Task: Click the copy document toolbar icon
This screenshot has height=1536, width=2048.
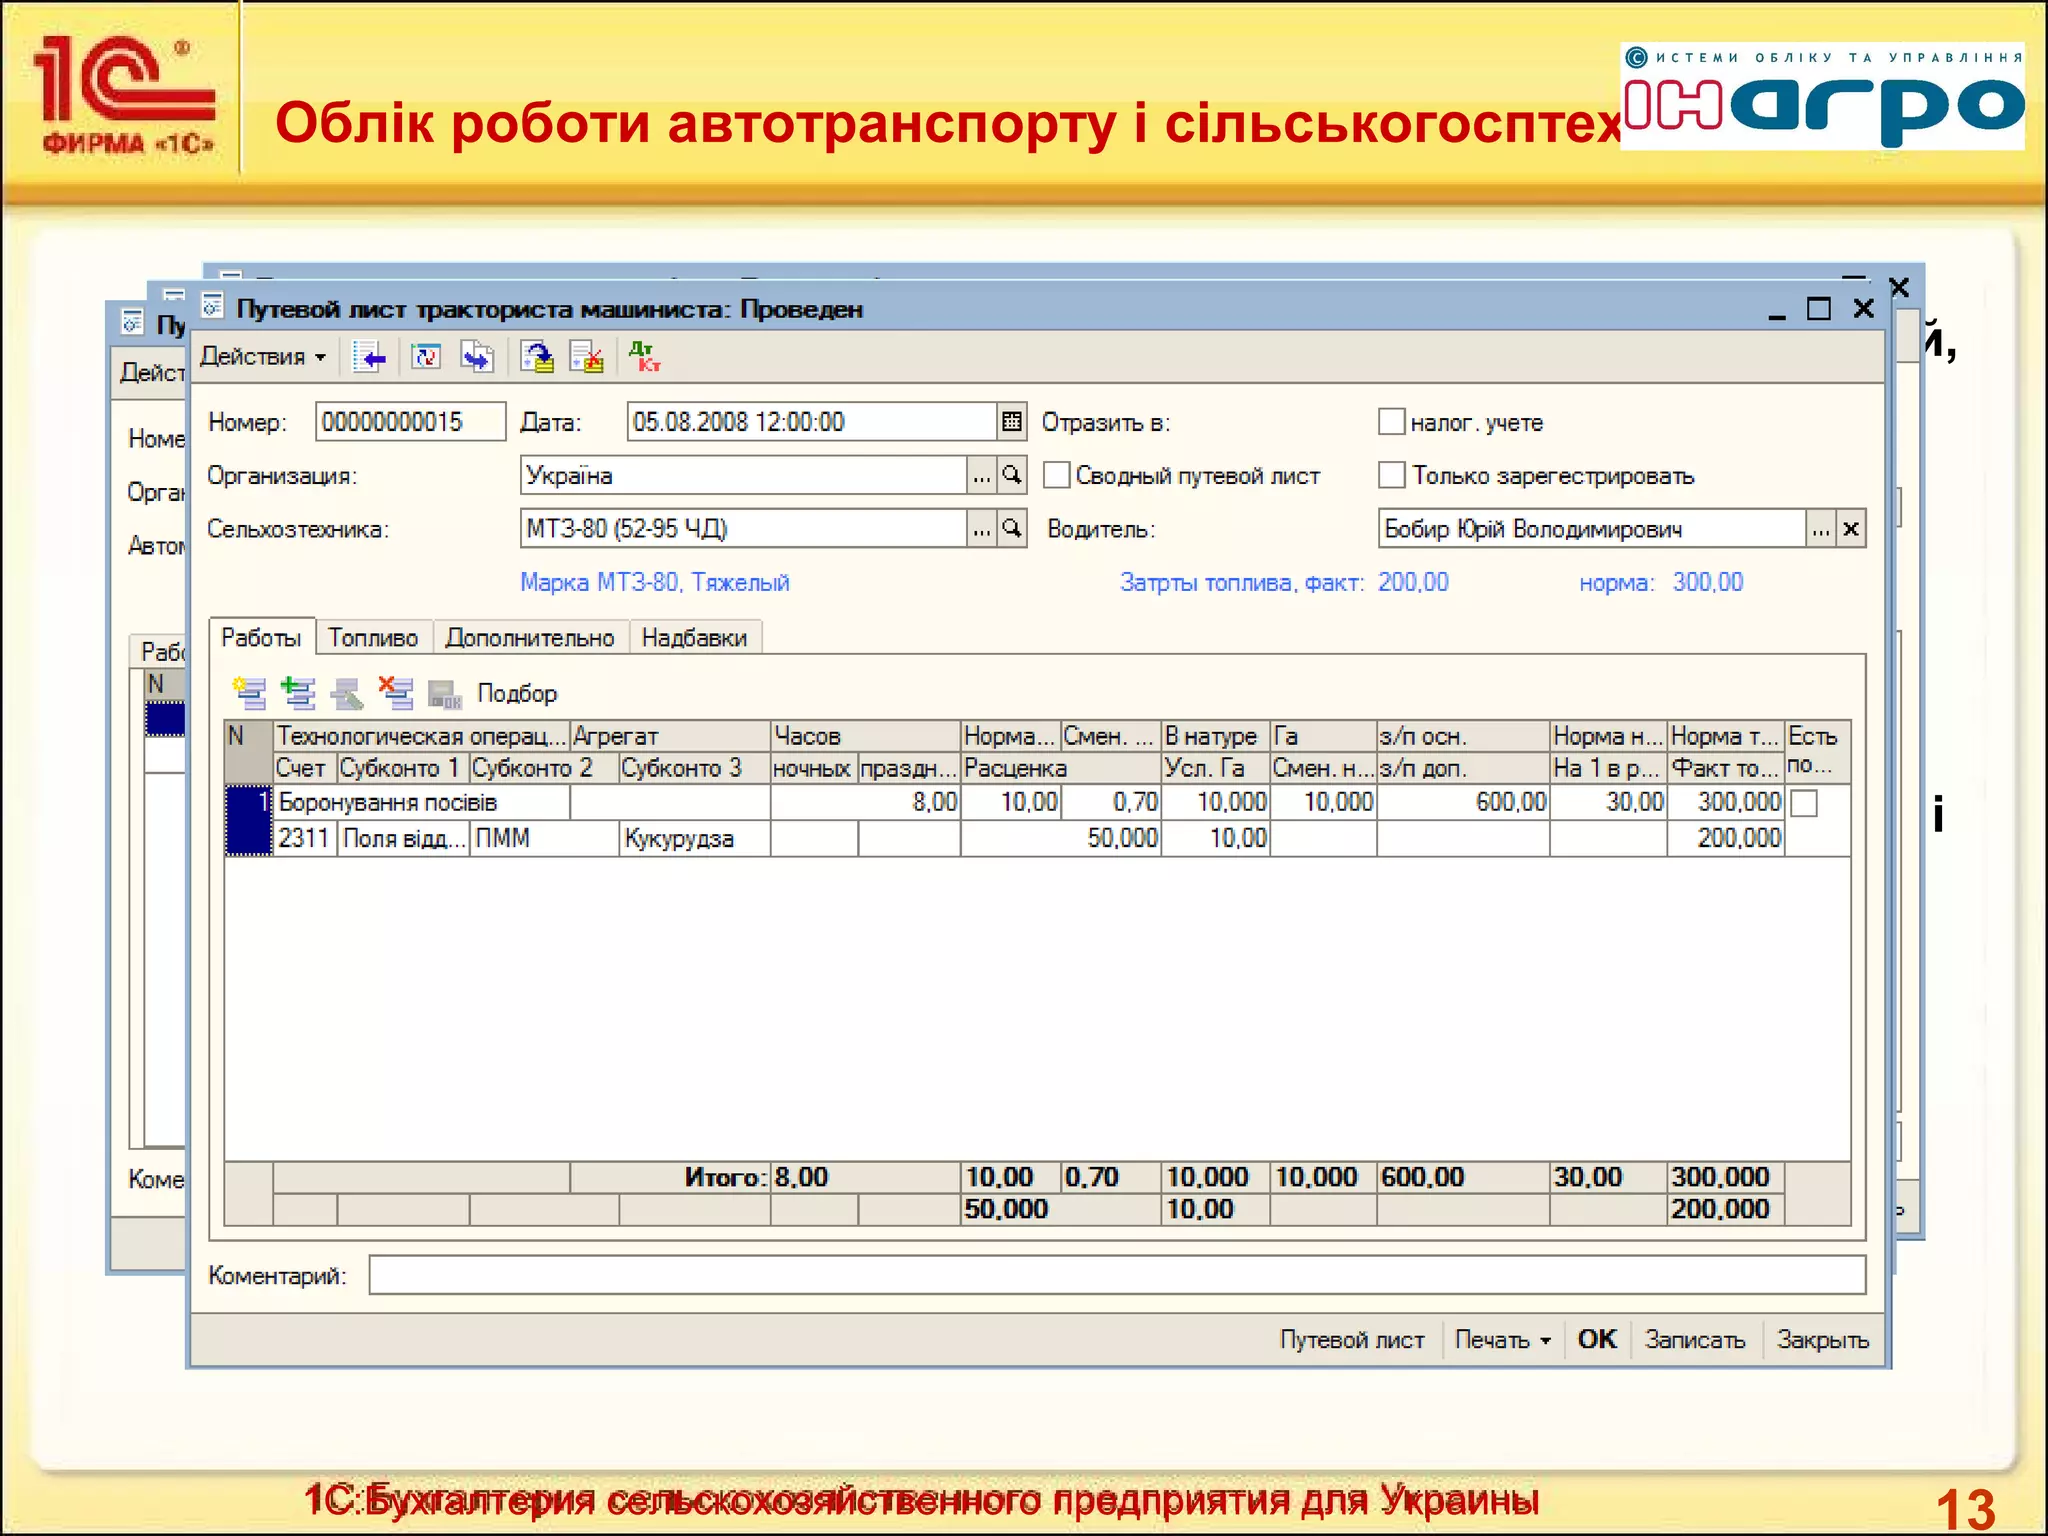Action: tap(478, 357)
